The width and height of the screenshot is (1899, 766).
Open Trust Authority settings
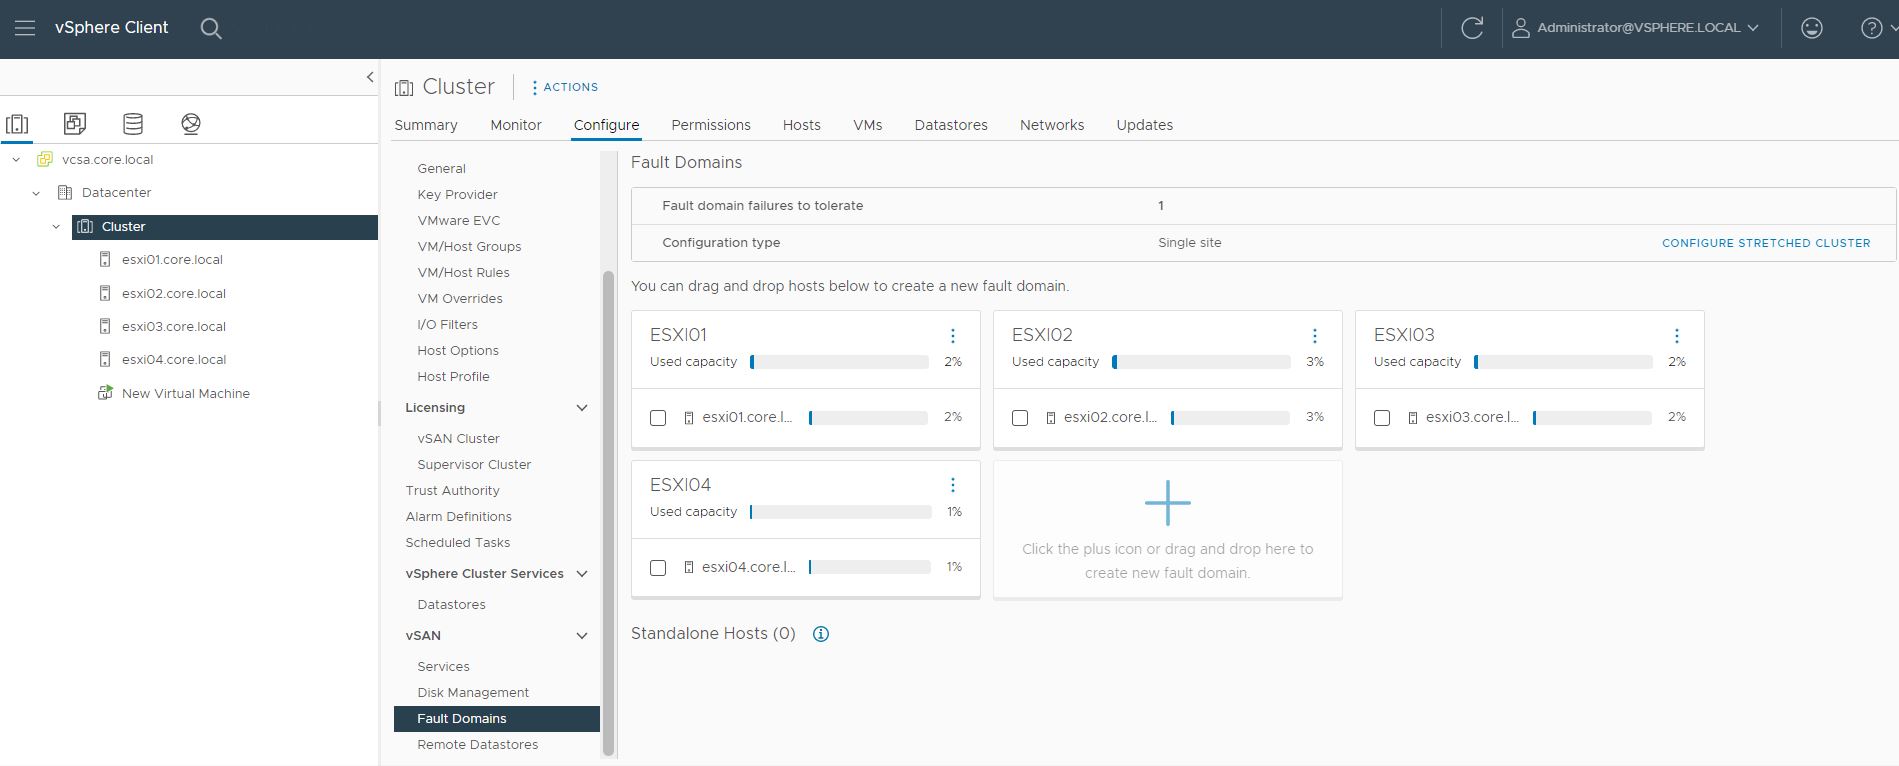tap(452, 491)
